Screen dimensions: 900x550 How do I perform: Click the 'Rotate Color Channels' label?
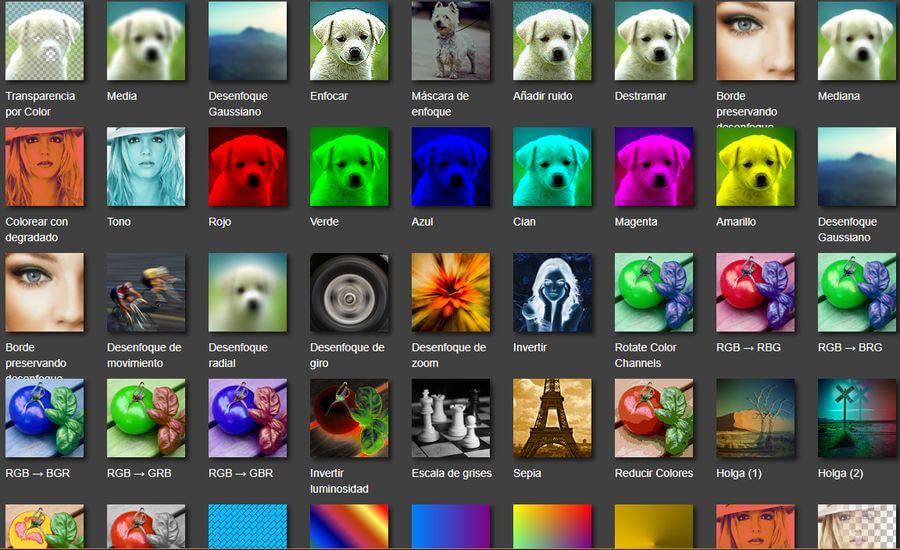[x=646, y=355]
